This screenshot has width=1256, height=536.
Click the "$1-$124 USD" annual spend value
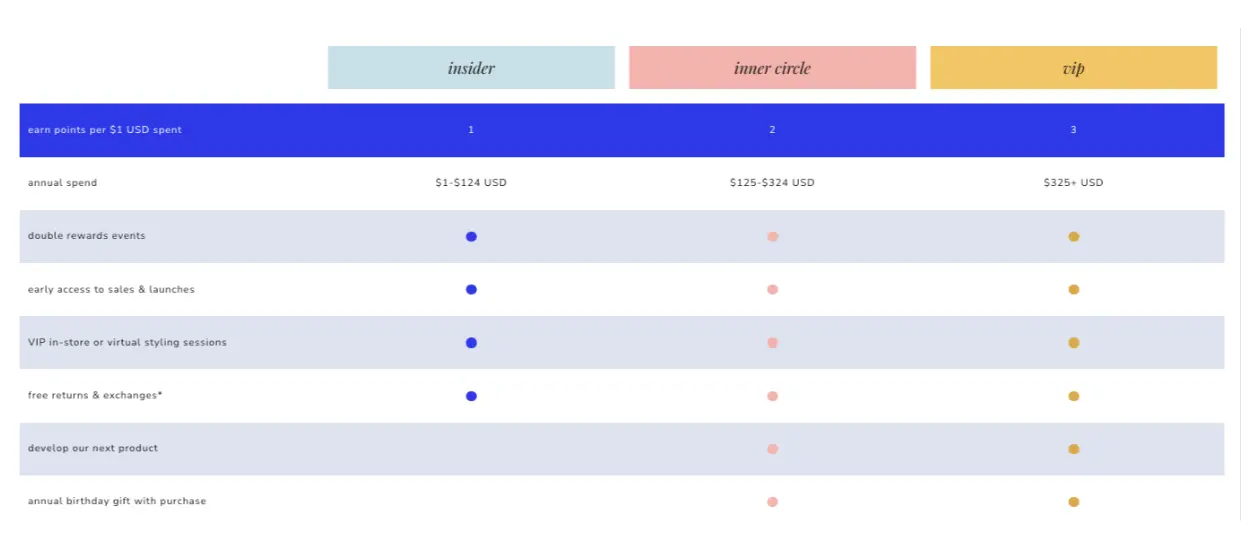[471, 183]
